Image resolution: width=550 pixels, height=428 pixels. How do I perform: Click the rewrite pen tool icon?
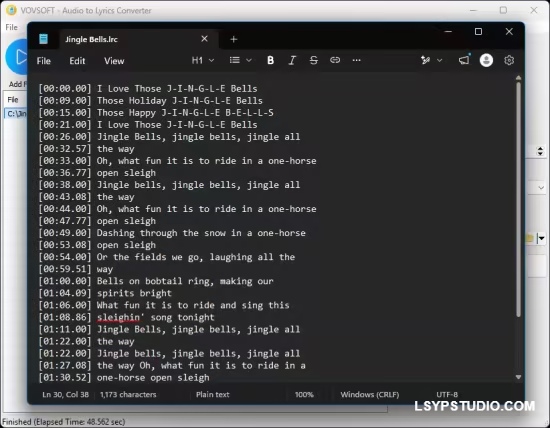point(425,60)
